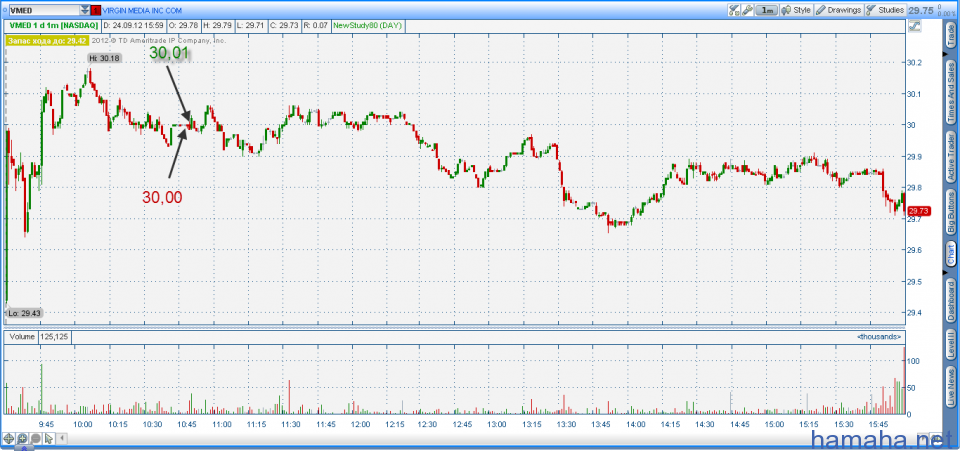Open the Drawings menu
Image resolution: width=960 pixels, height=451 pixels.
[x=839, y=10]
